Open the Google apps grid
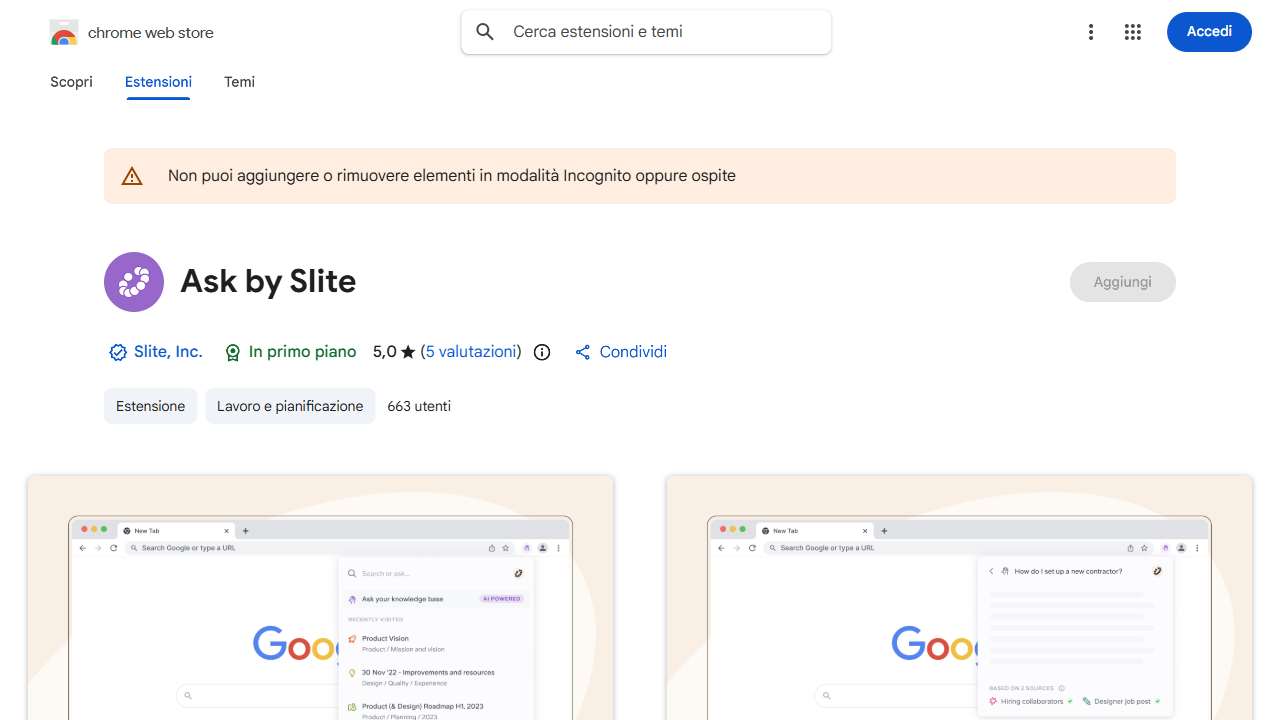The height and width of the screenshot is (720, 1280). point(1133,32)
